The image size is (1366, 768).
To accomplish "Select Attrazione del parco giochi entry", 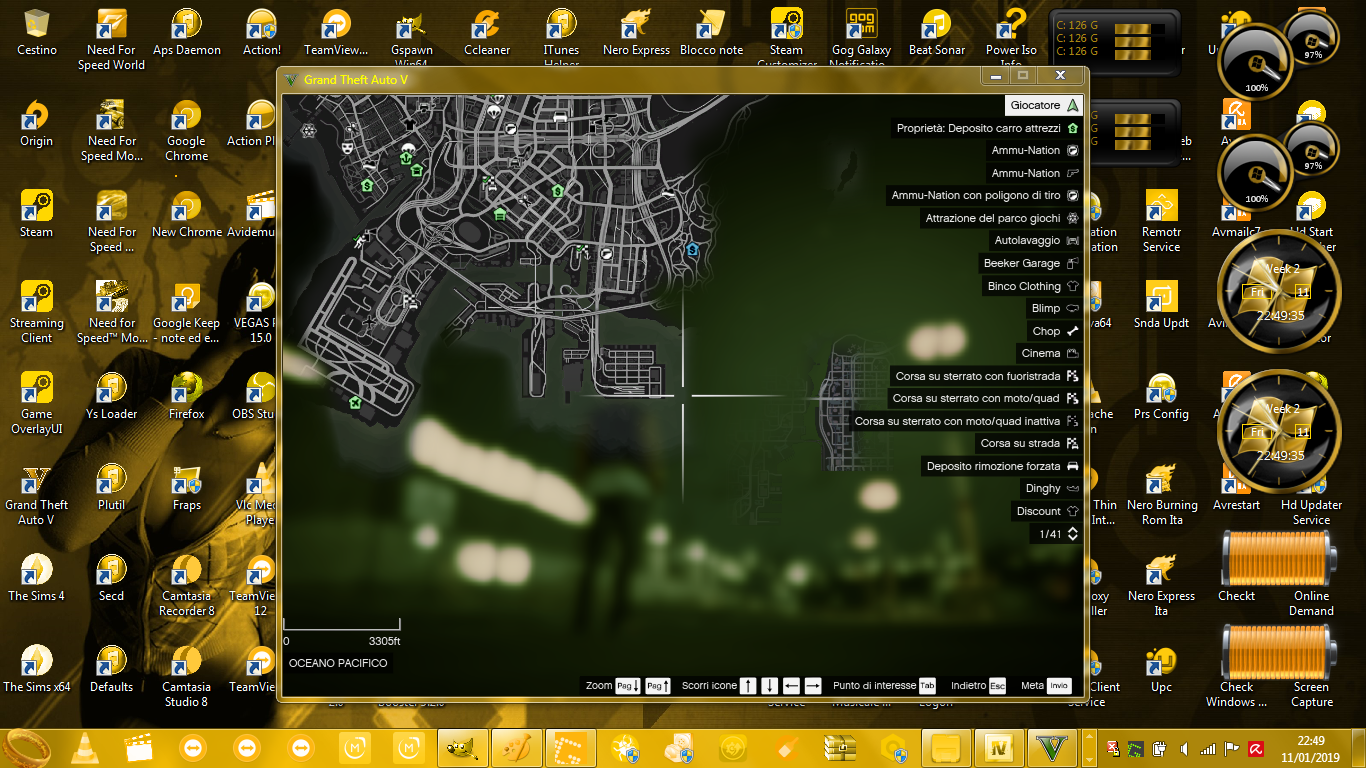I will 1001,218.
